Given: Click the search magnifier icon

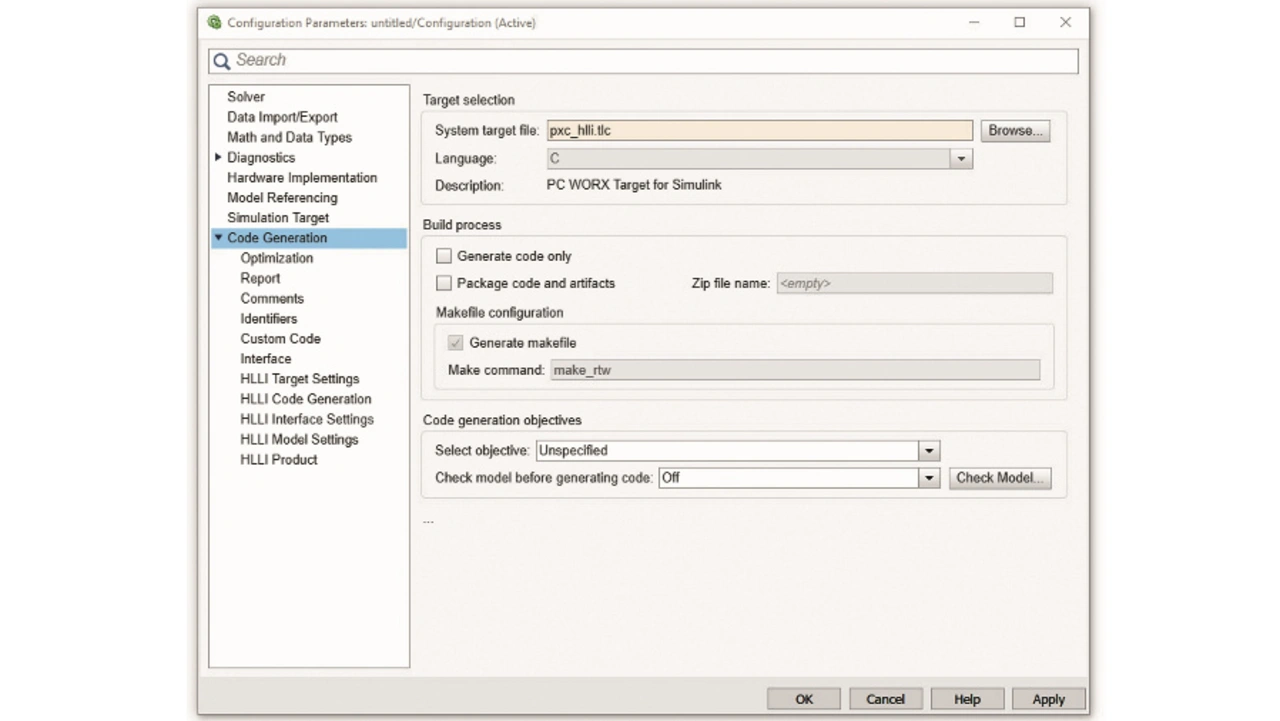Looking at the screenshot, I should click(222, 61).
